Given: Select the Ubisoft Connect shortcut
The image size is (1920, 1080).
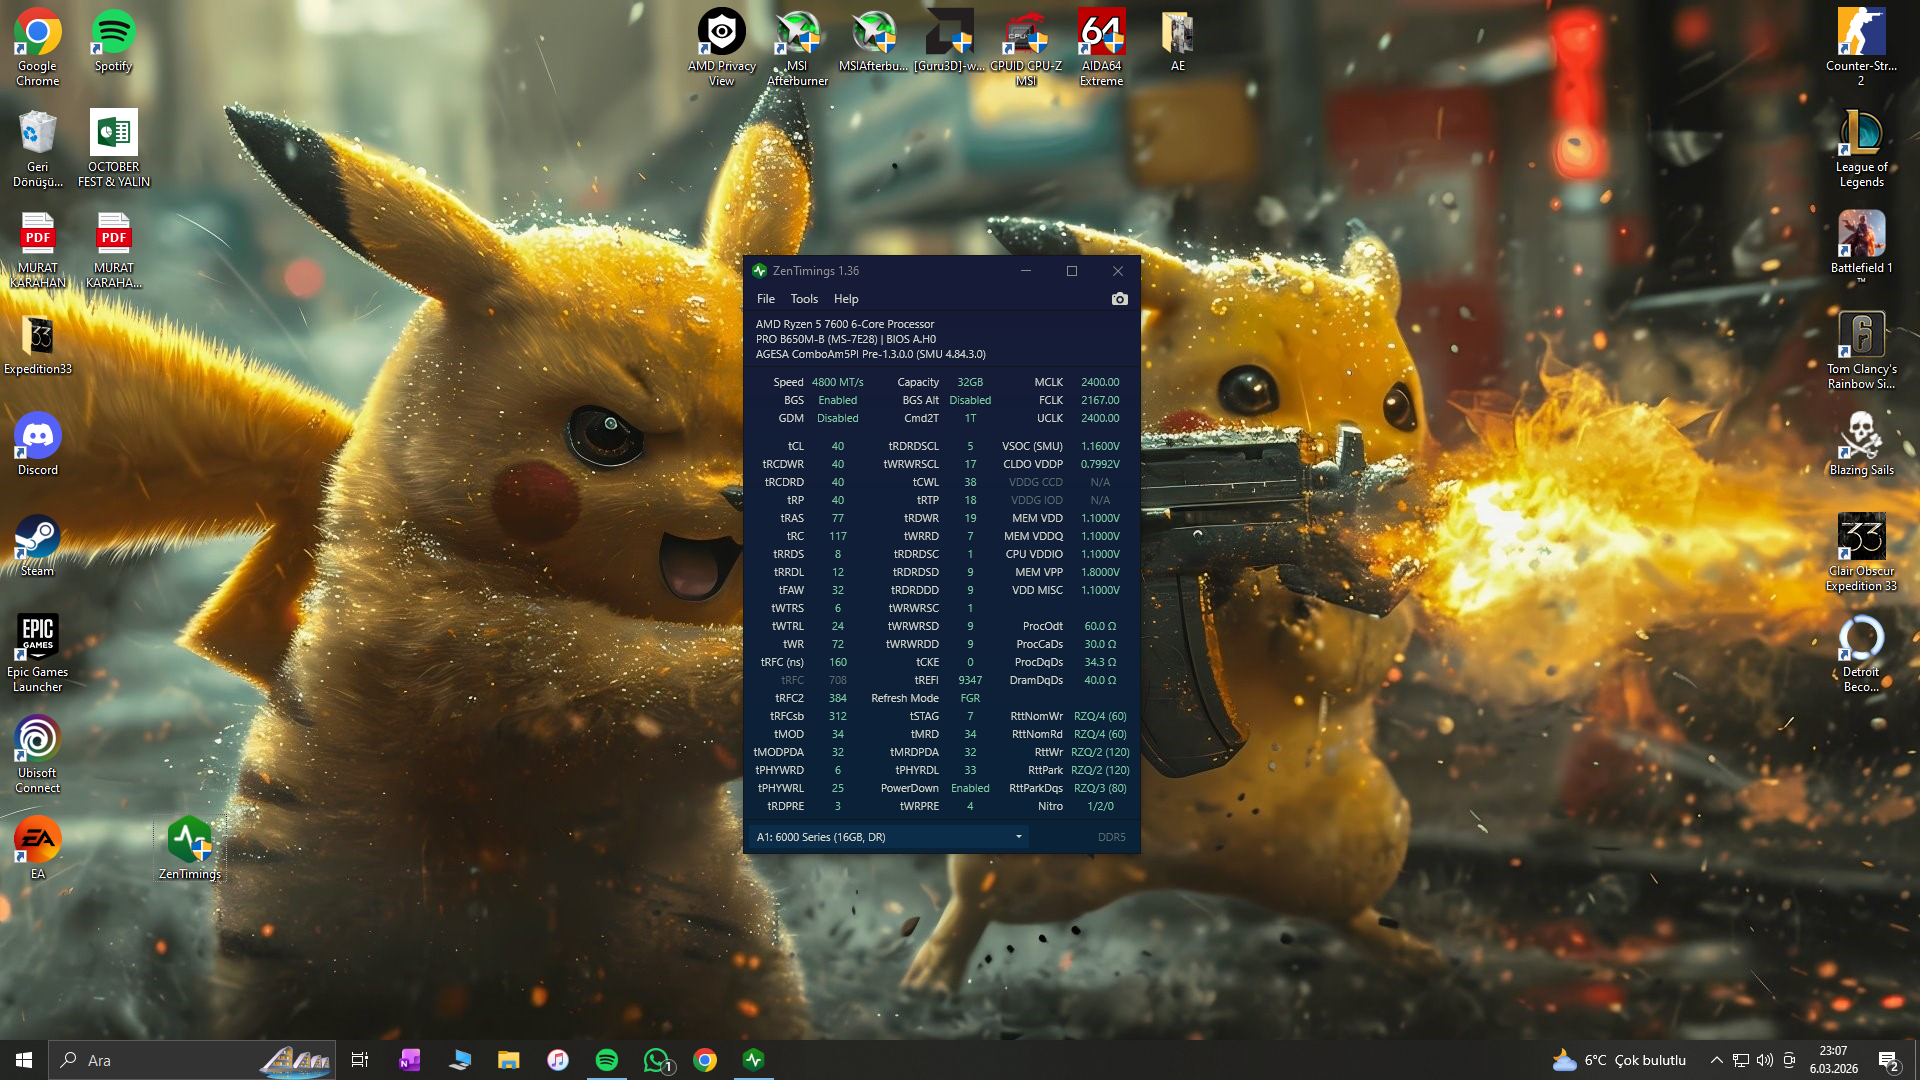Looking at the screenshot, I should tap(37, 754).
